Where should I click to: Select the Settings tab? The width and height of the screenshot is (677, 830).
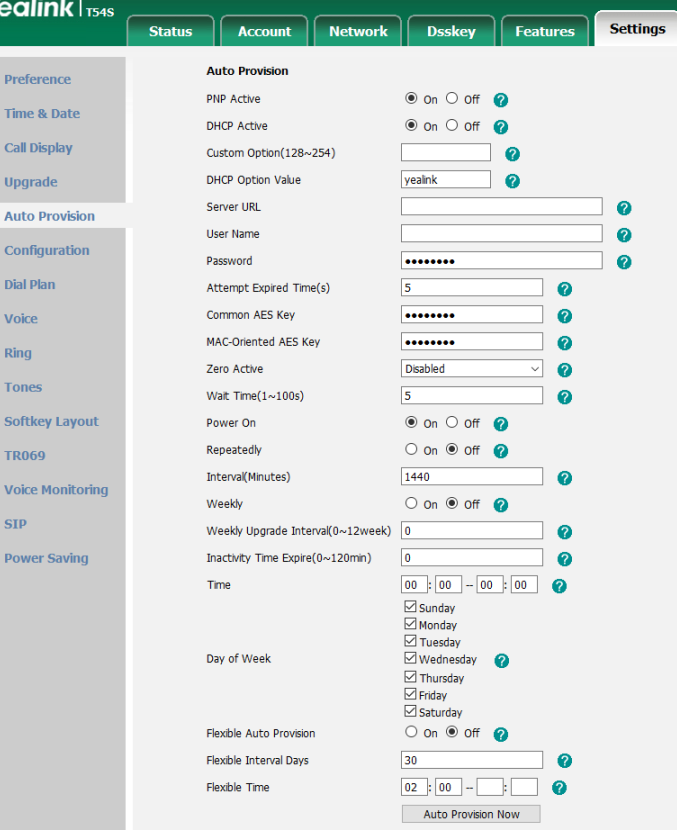coord(637,29)
